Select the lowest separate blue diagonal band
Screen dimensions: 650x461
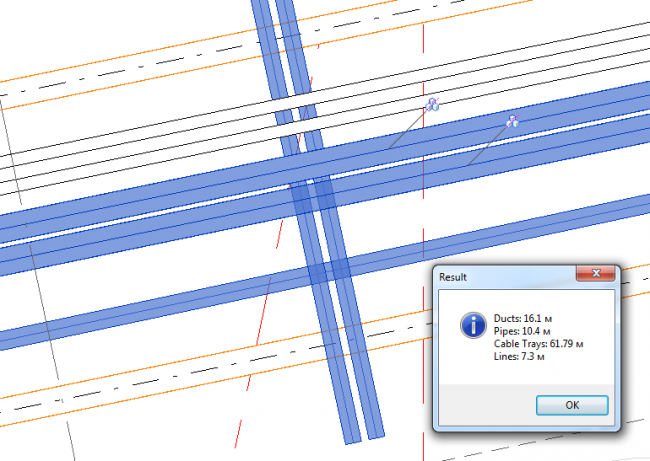click(x=150, y=309)
